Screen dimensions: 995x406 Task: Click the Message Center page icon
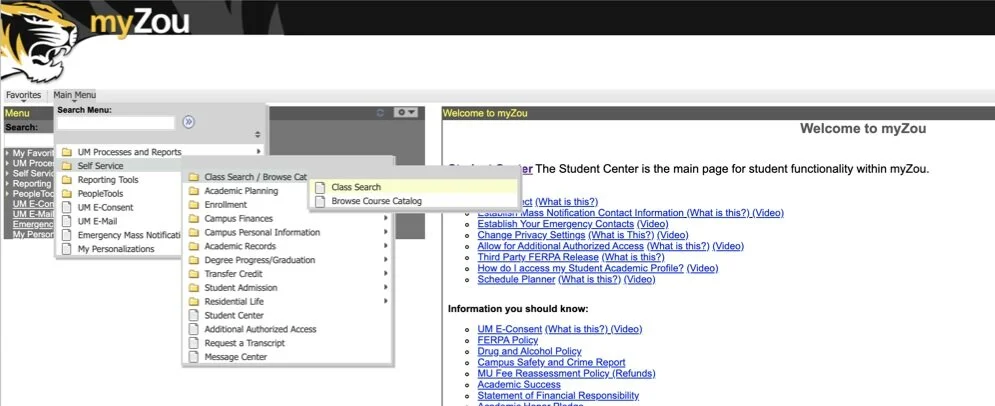194,357
